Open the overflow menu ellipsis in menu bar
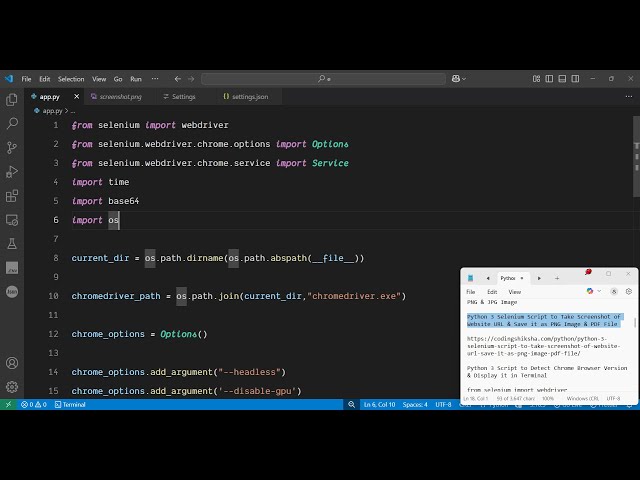 click(x=155, y=78)
